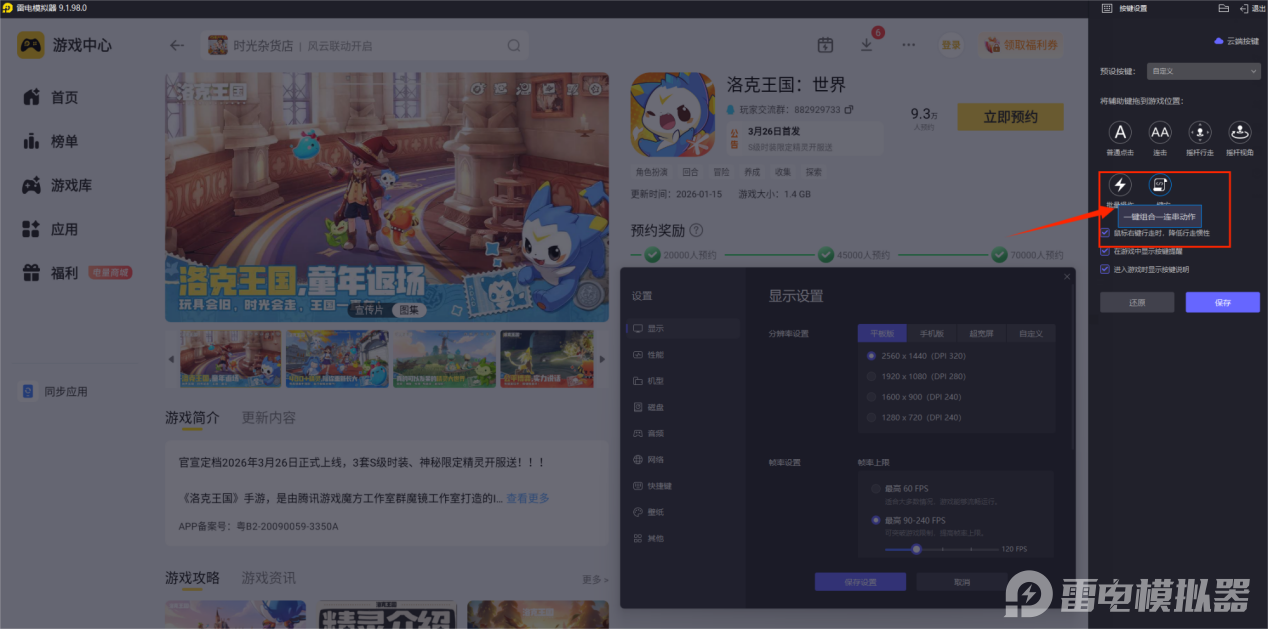Viewport: 1268px width, 629px height.
Task: Click the keyboard icon beside 按键设置
Action: coord(1107,8)
